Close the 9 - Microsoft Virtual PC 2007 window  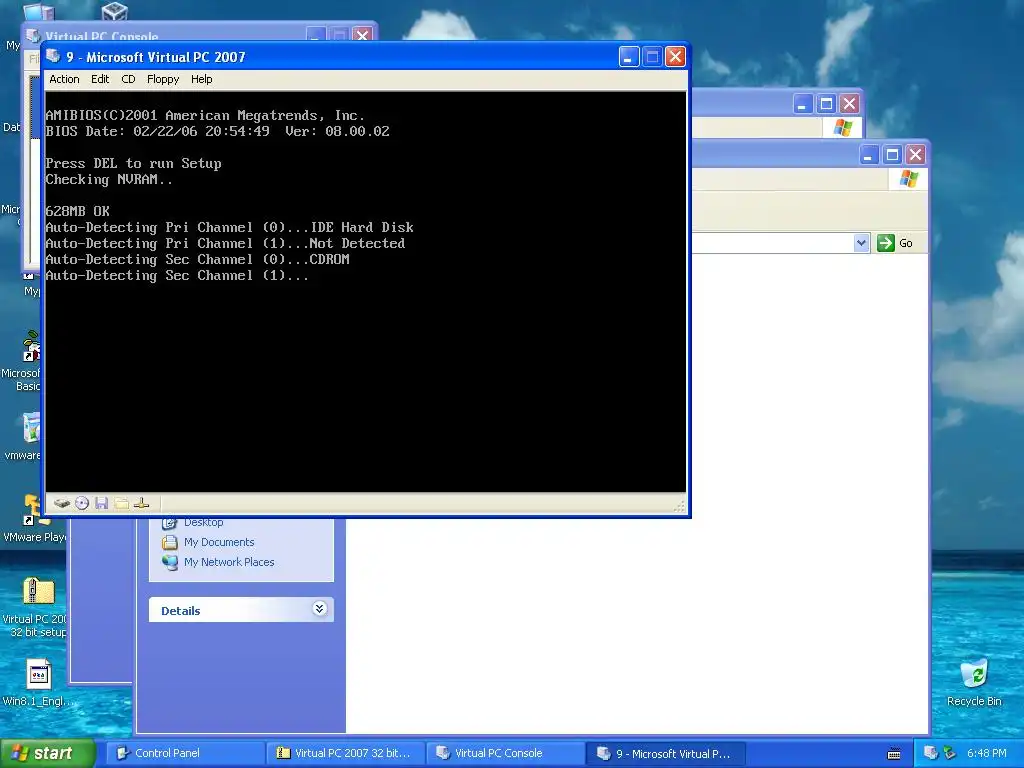tap(675, 57)
